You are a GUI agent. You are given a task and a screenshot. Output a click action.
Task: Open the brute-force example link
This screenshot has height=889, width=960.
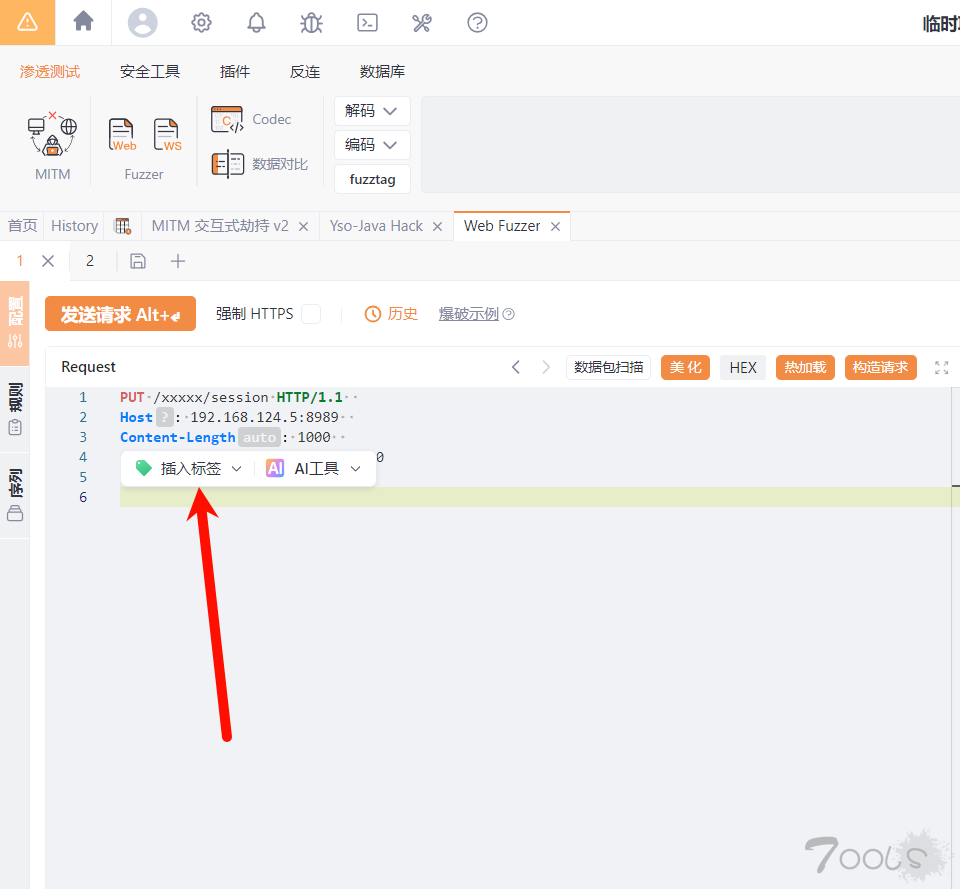(469, 314)
